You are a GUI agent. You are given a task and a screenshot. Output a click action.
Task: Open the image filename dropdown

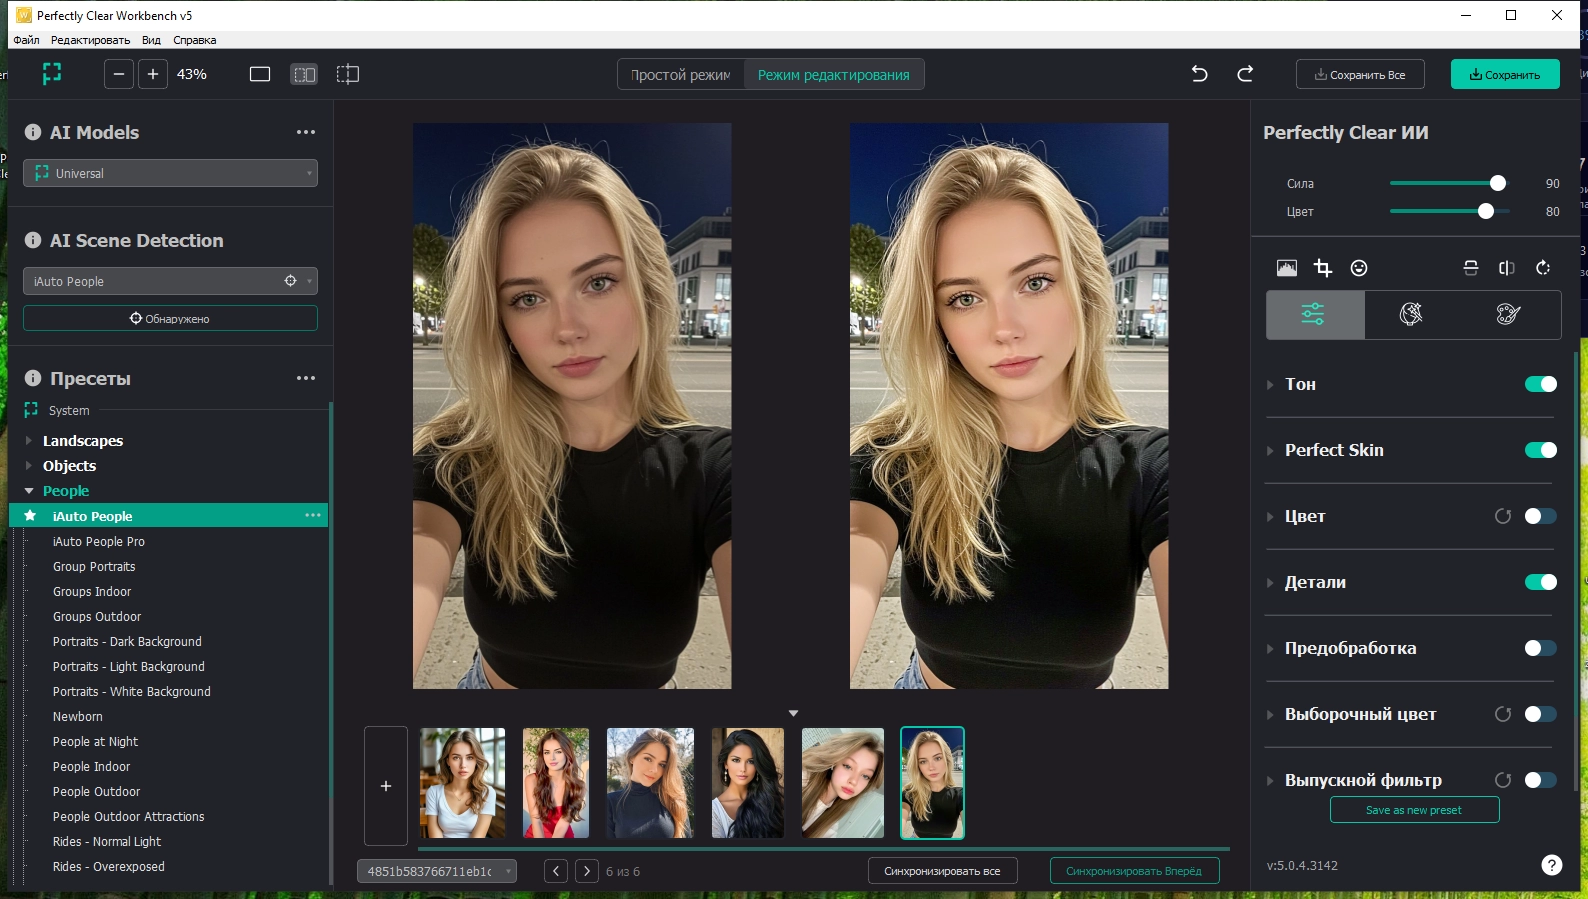(437, 871)
